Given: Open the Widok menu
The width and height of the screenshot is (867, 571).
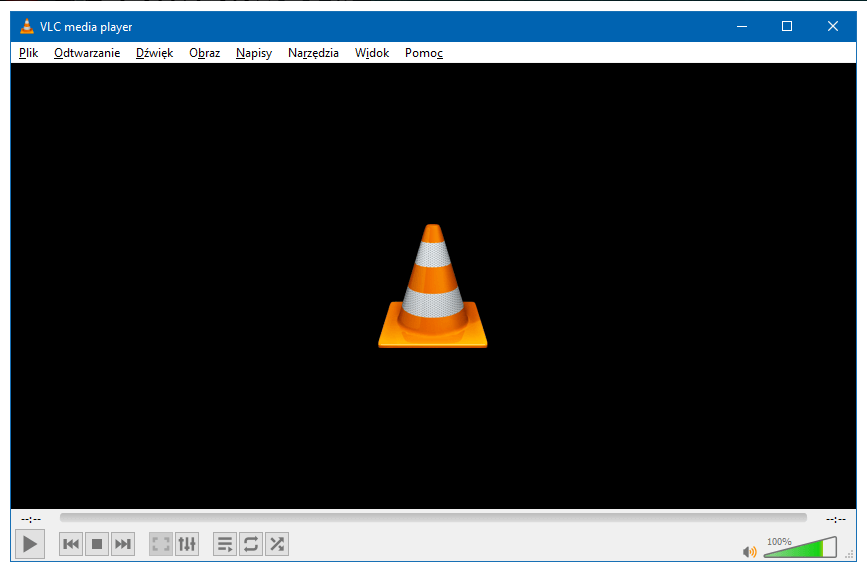Looking at the screenshot, I should tap(372, 53).
